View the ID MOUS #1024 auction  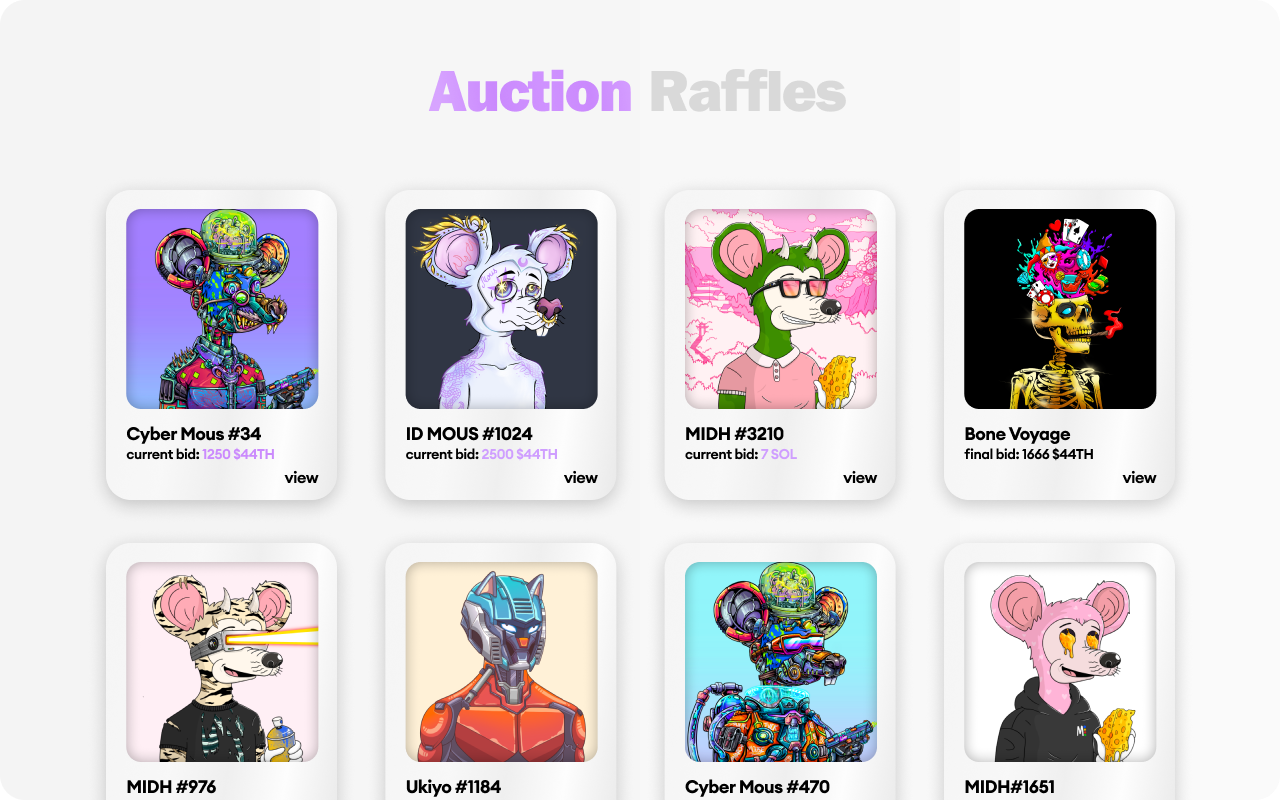581,478
